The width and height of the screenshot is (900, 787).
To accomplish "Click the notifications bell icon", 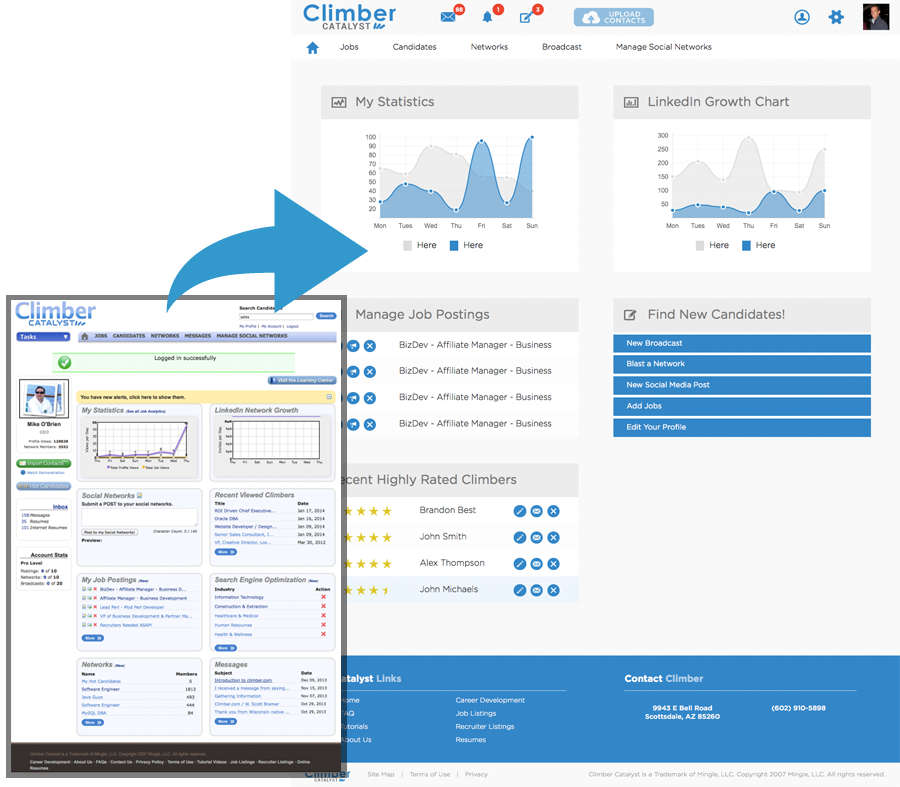I will [x=488, y=17].
